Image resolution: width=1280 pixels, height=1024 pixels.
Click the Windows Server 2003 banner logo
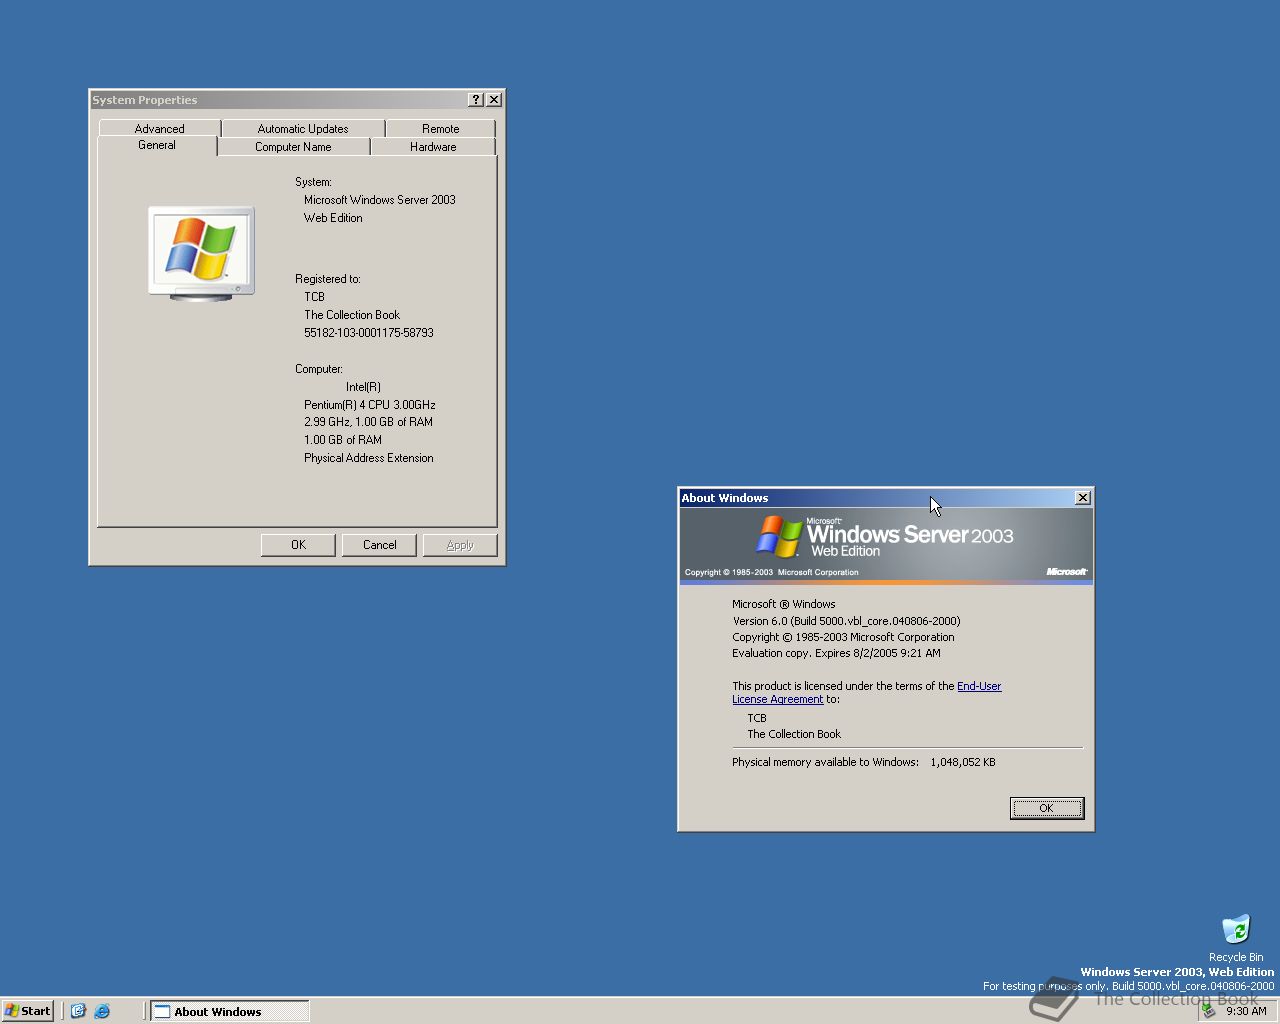pyautogui.click(x=884, y=537)
